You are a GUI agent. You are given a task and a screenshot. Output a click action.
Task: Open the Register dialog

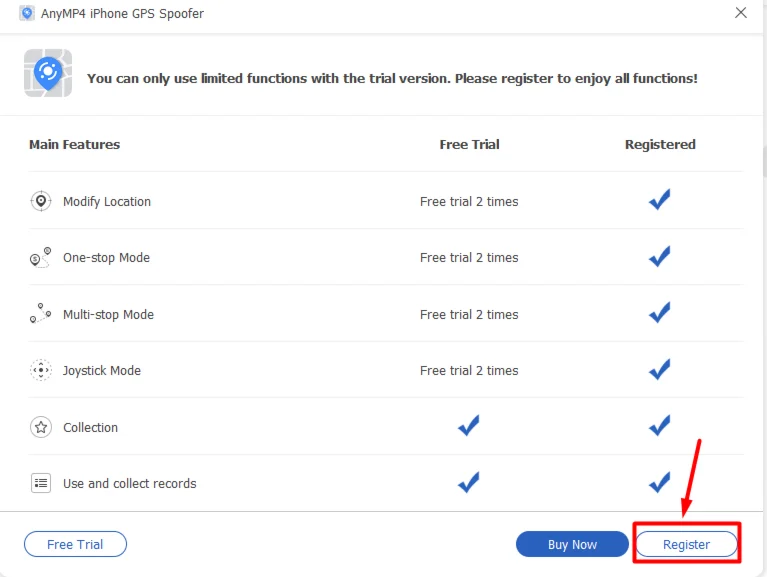click(686, 544)
